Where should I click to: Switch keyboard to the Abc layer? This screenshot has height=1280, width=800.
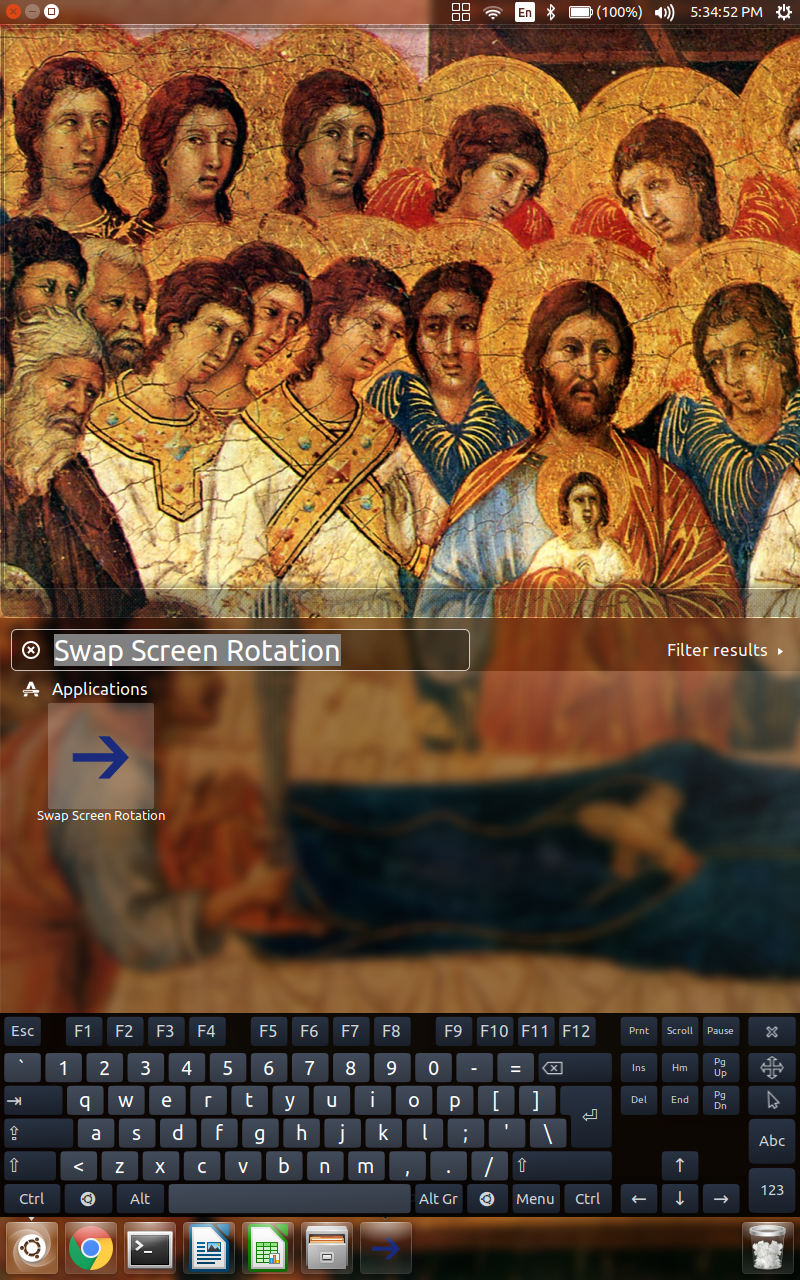click(x=772, y=1141)
